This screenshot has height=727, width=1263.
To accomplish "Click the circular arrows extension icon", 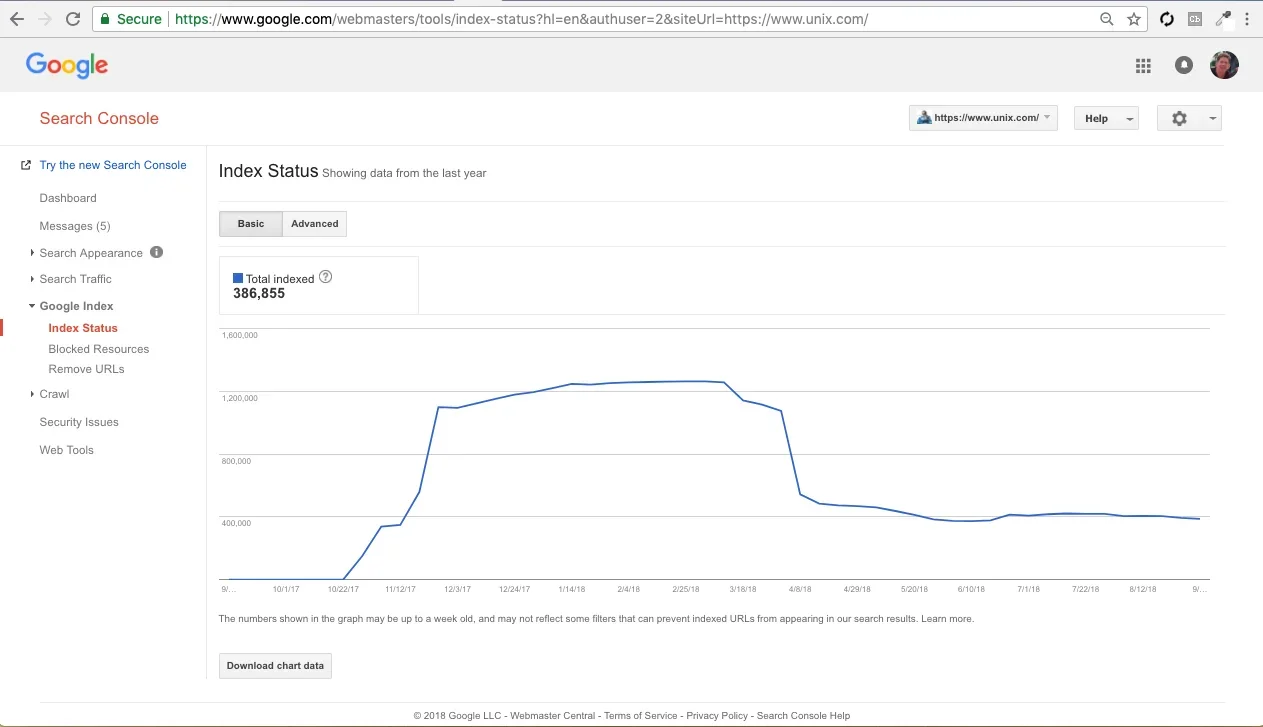I will (1166, 19).
